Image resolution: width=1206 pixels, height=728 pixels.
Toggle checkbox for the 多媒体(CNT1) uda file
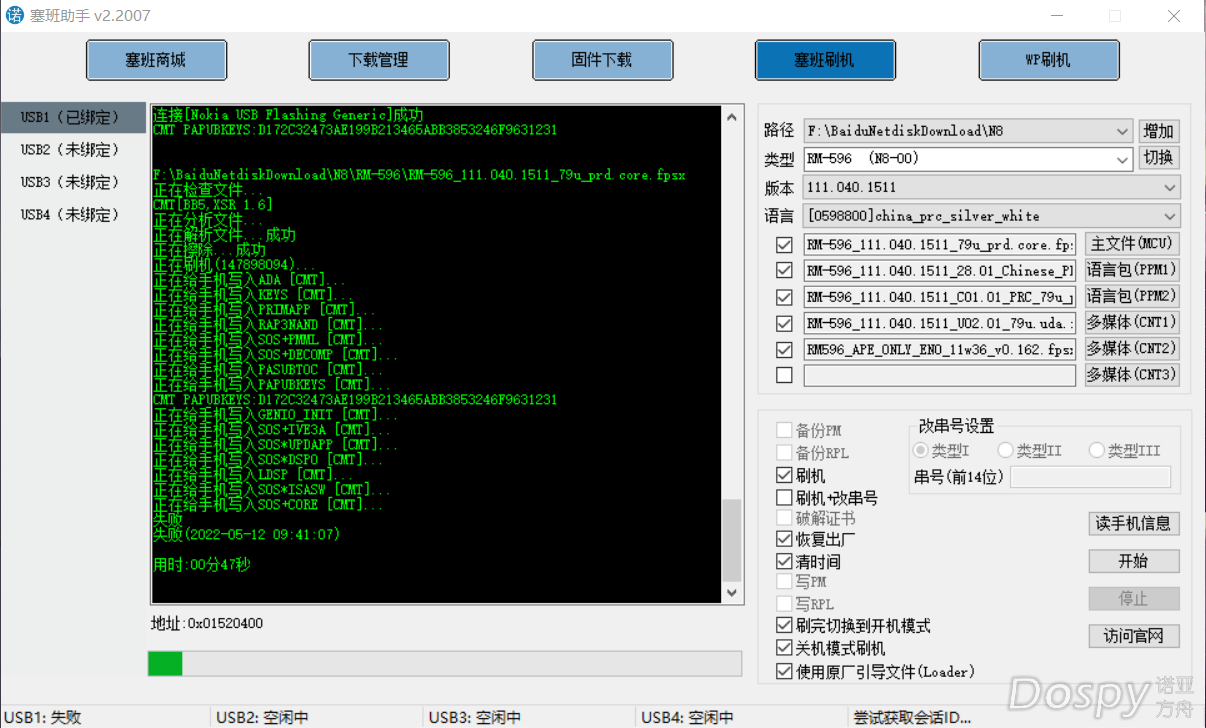(784, 323)
